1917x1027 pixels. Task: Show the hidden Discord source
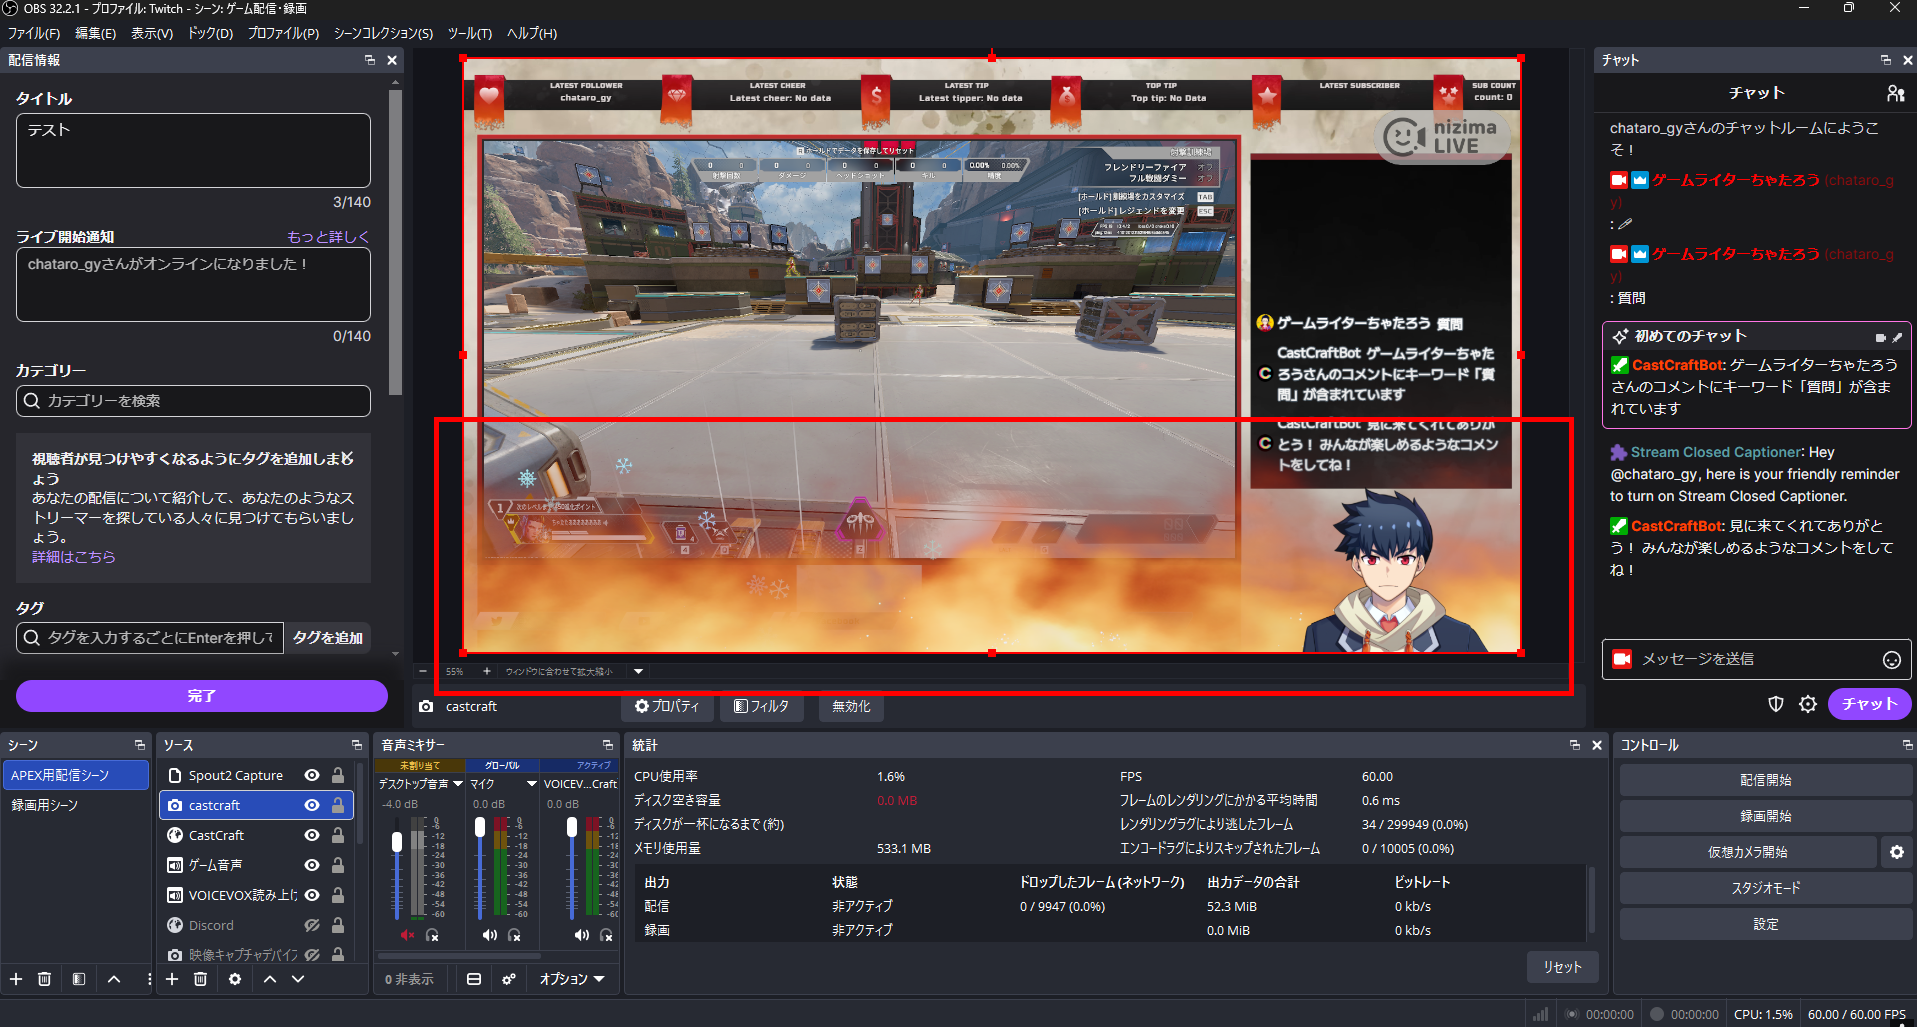pyautogui.click(x=312, y=925)
